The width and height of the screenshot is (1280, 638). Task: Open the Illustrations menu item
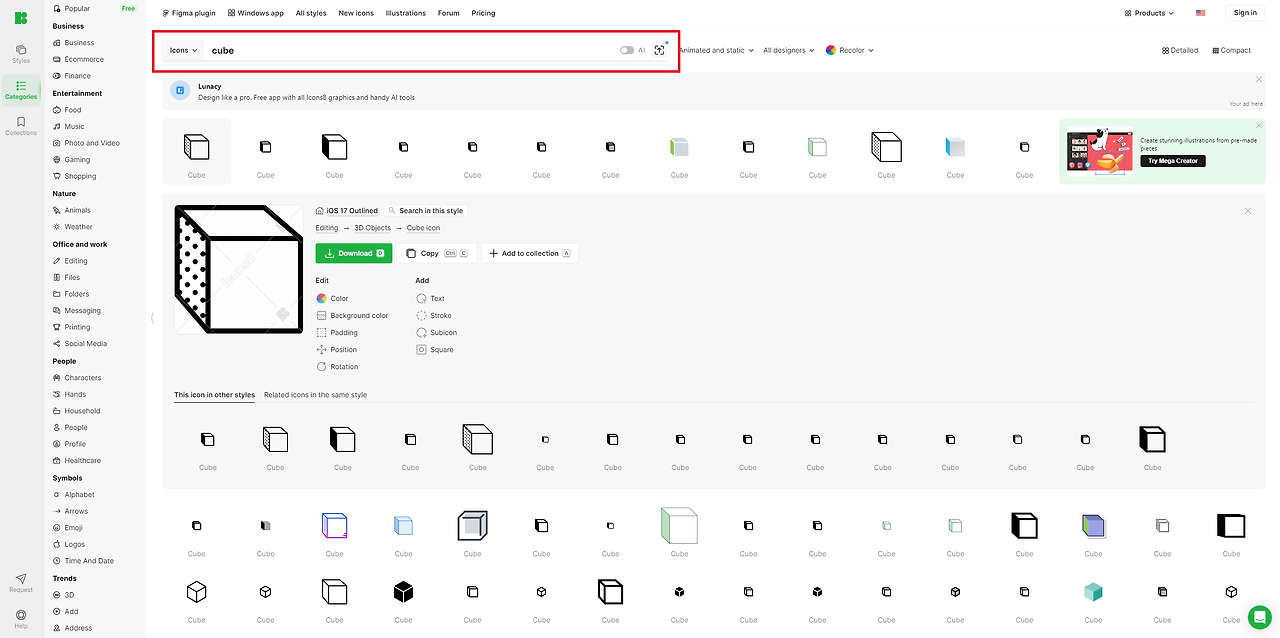click(404, 13)
